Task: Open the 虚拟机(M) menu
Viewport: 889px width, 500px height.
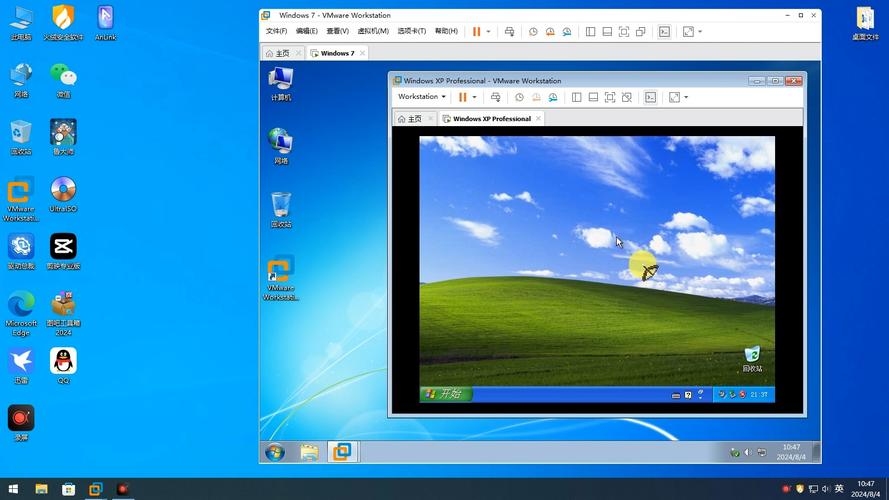Action: pos(375,32)
